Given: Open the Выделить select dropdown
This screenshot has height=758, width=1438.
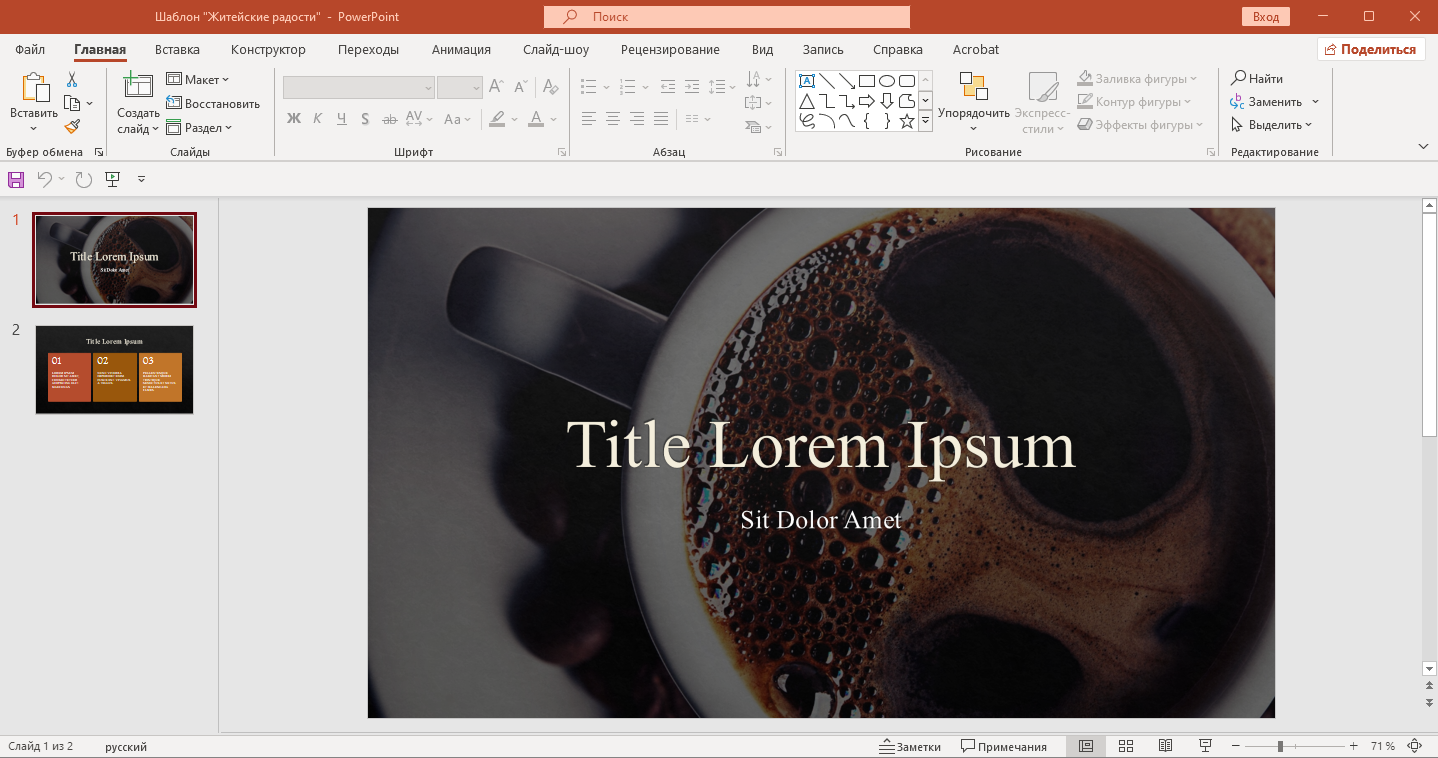Looking at the screenshot, I should click(x=1271, y=125).
